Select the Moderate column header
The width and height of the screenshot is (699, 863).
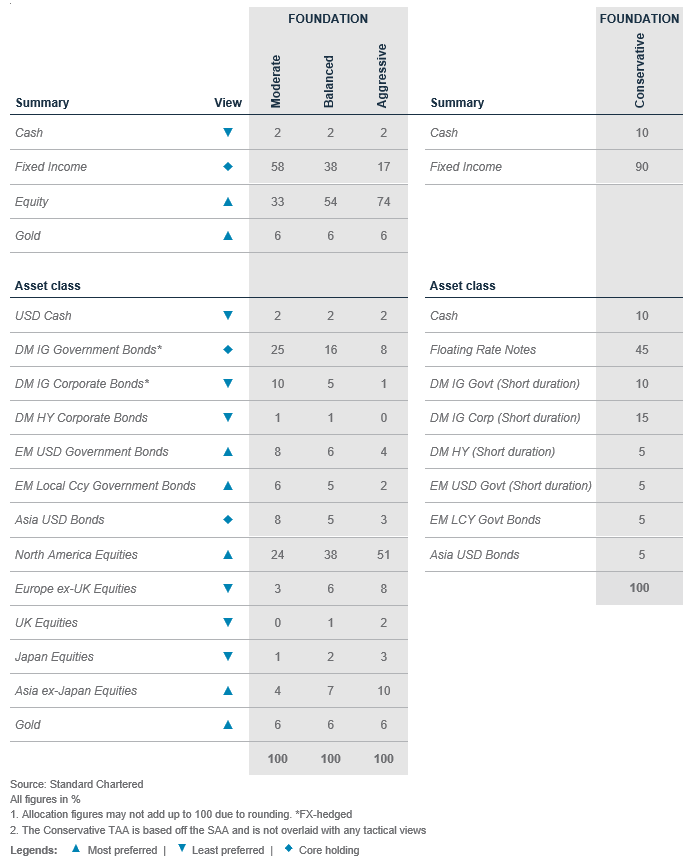[x=277, y=82]
